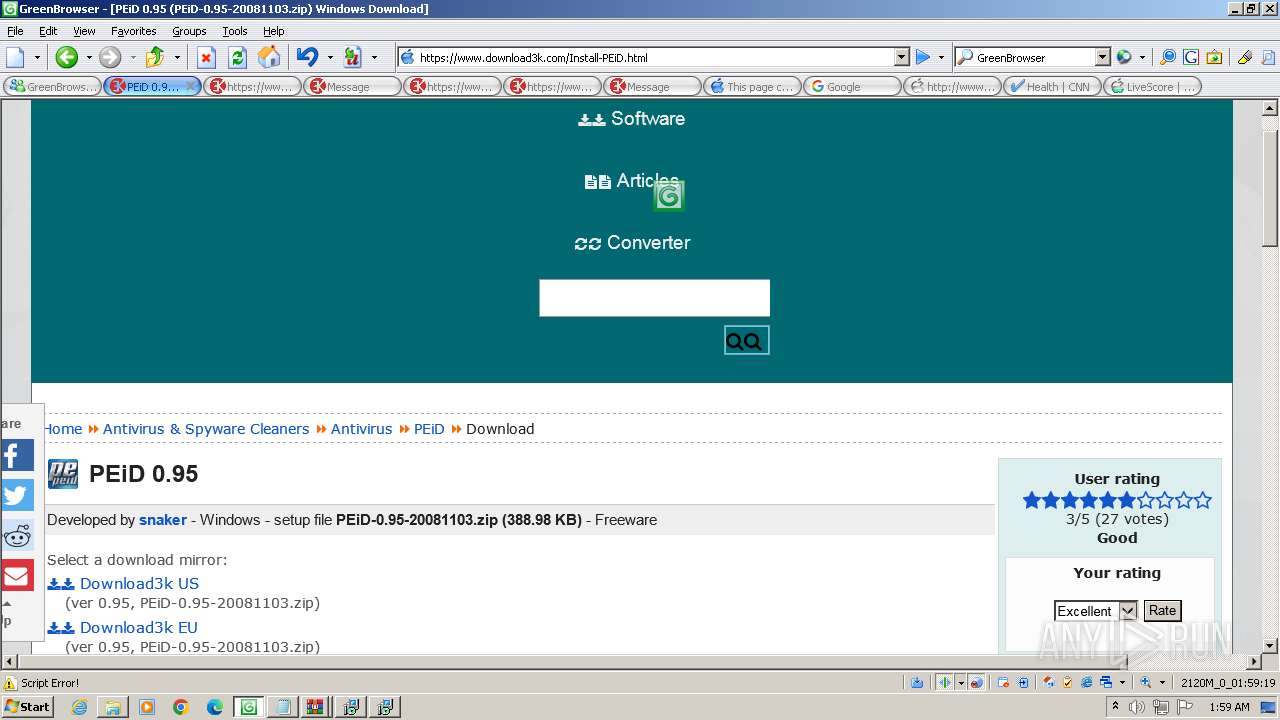The image size is (1280, 720).
Task: Switch to the Health | CNN tab
Action: (x=1052, y=86)
